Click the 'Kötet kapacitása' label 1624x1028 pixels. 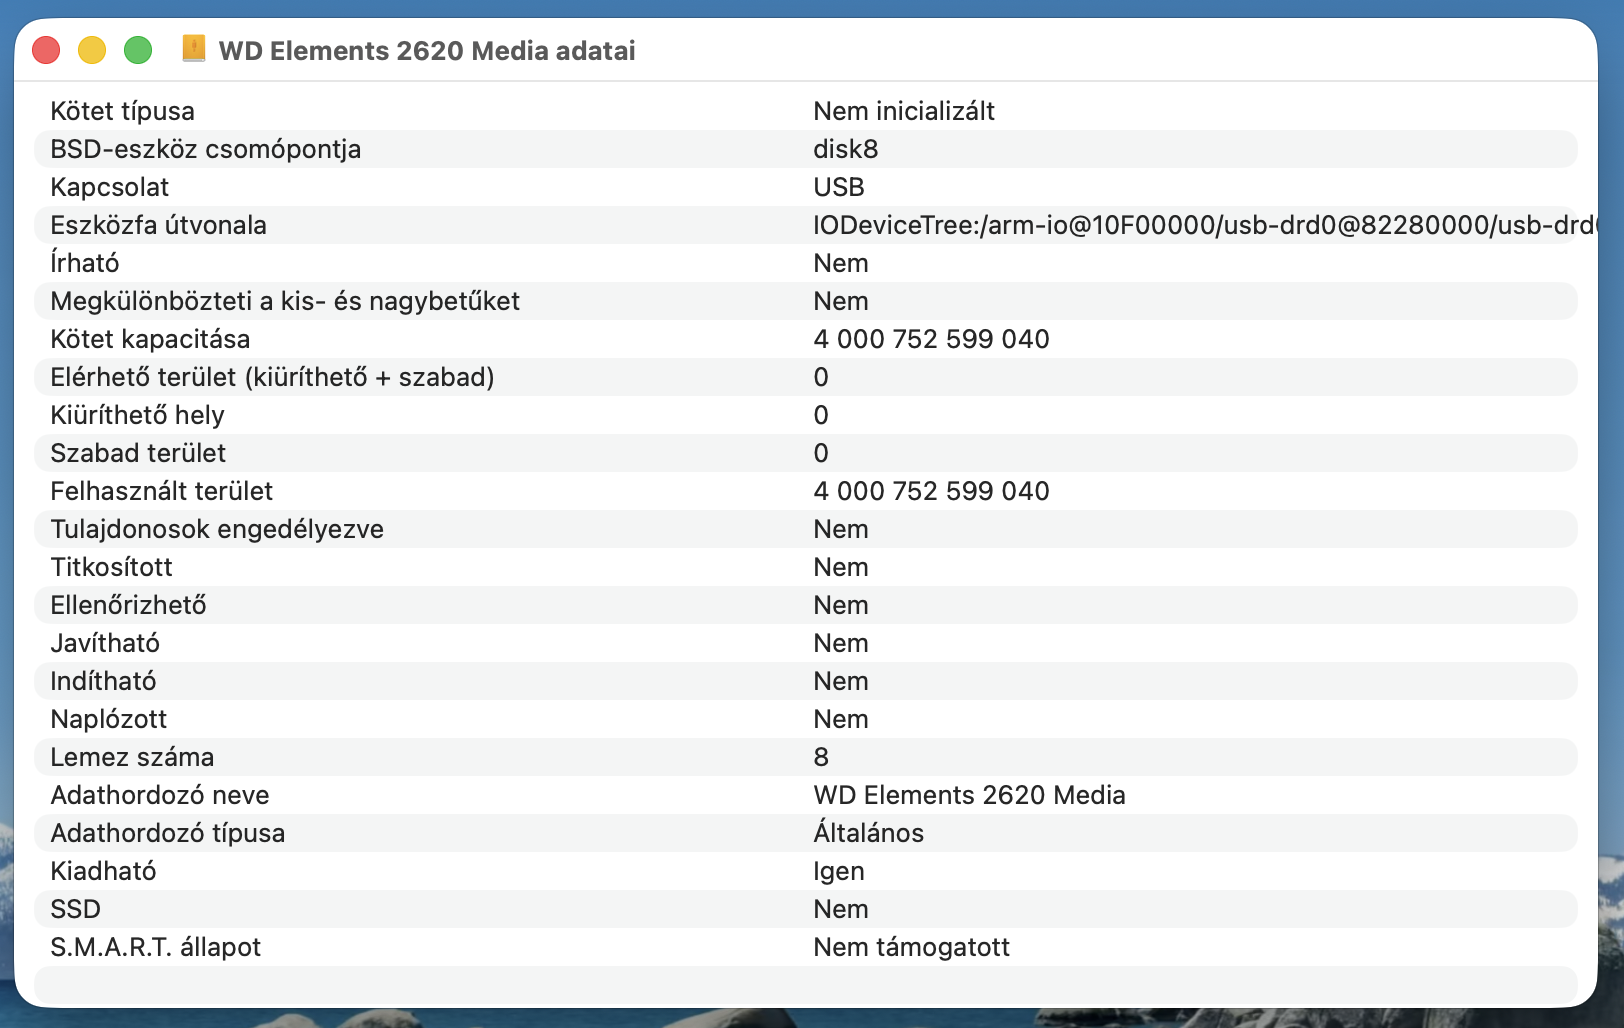click(150, 339)
